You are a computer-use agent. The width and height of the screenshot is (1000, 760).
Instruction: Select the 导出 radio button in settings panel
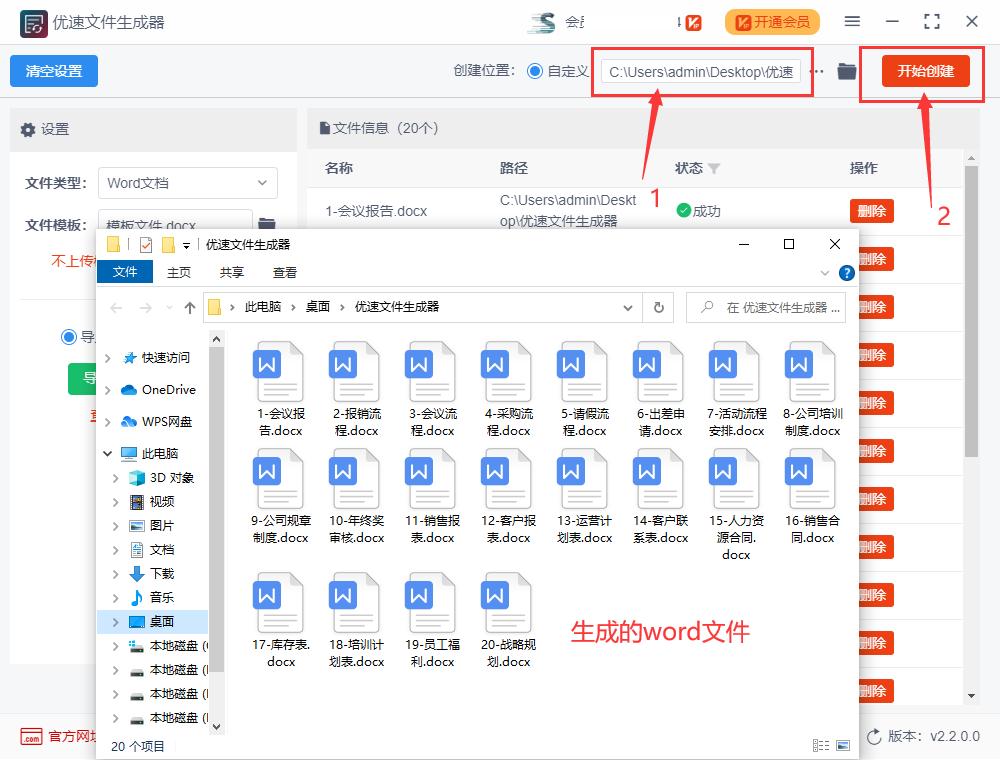(x=68, y=335)
